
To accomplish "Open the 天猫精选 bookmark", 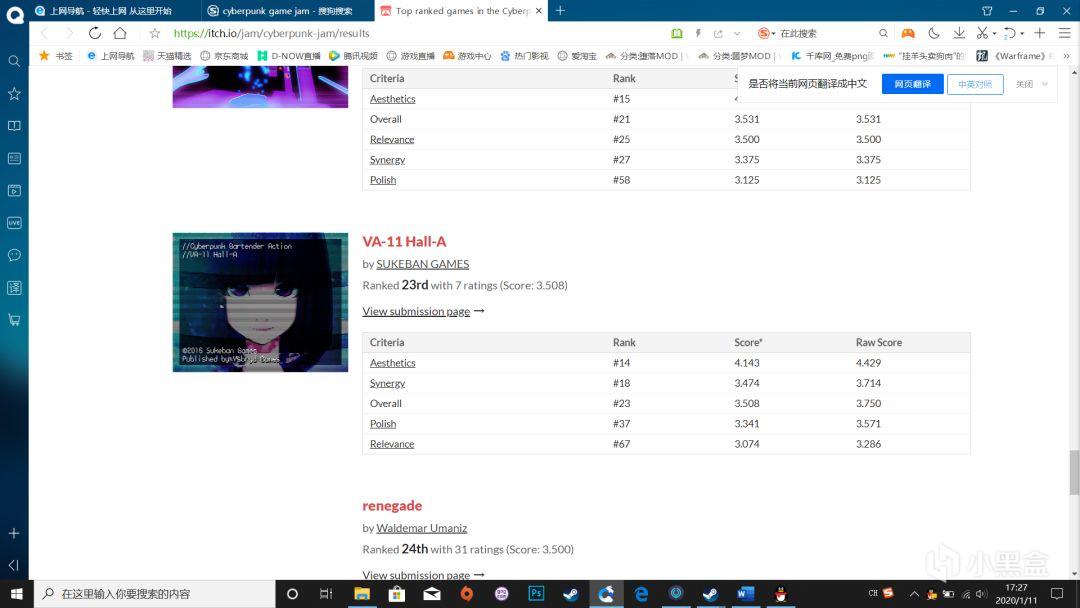I will 167,56.
